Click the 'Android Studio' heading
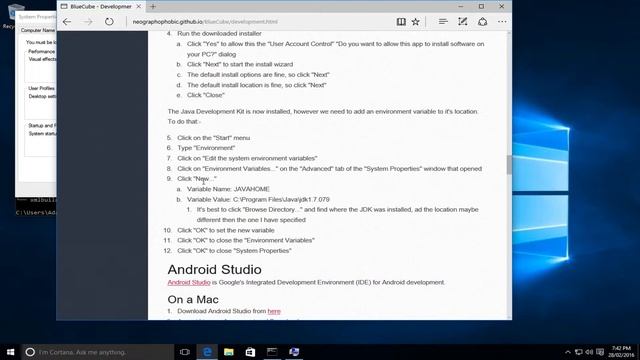Viewport: 640px width, 360px height. coord(214,269)
